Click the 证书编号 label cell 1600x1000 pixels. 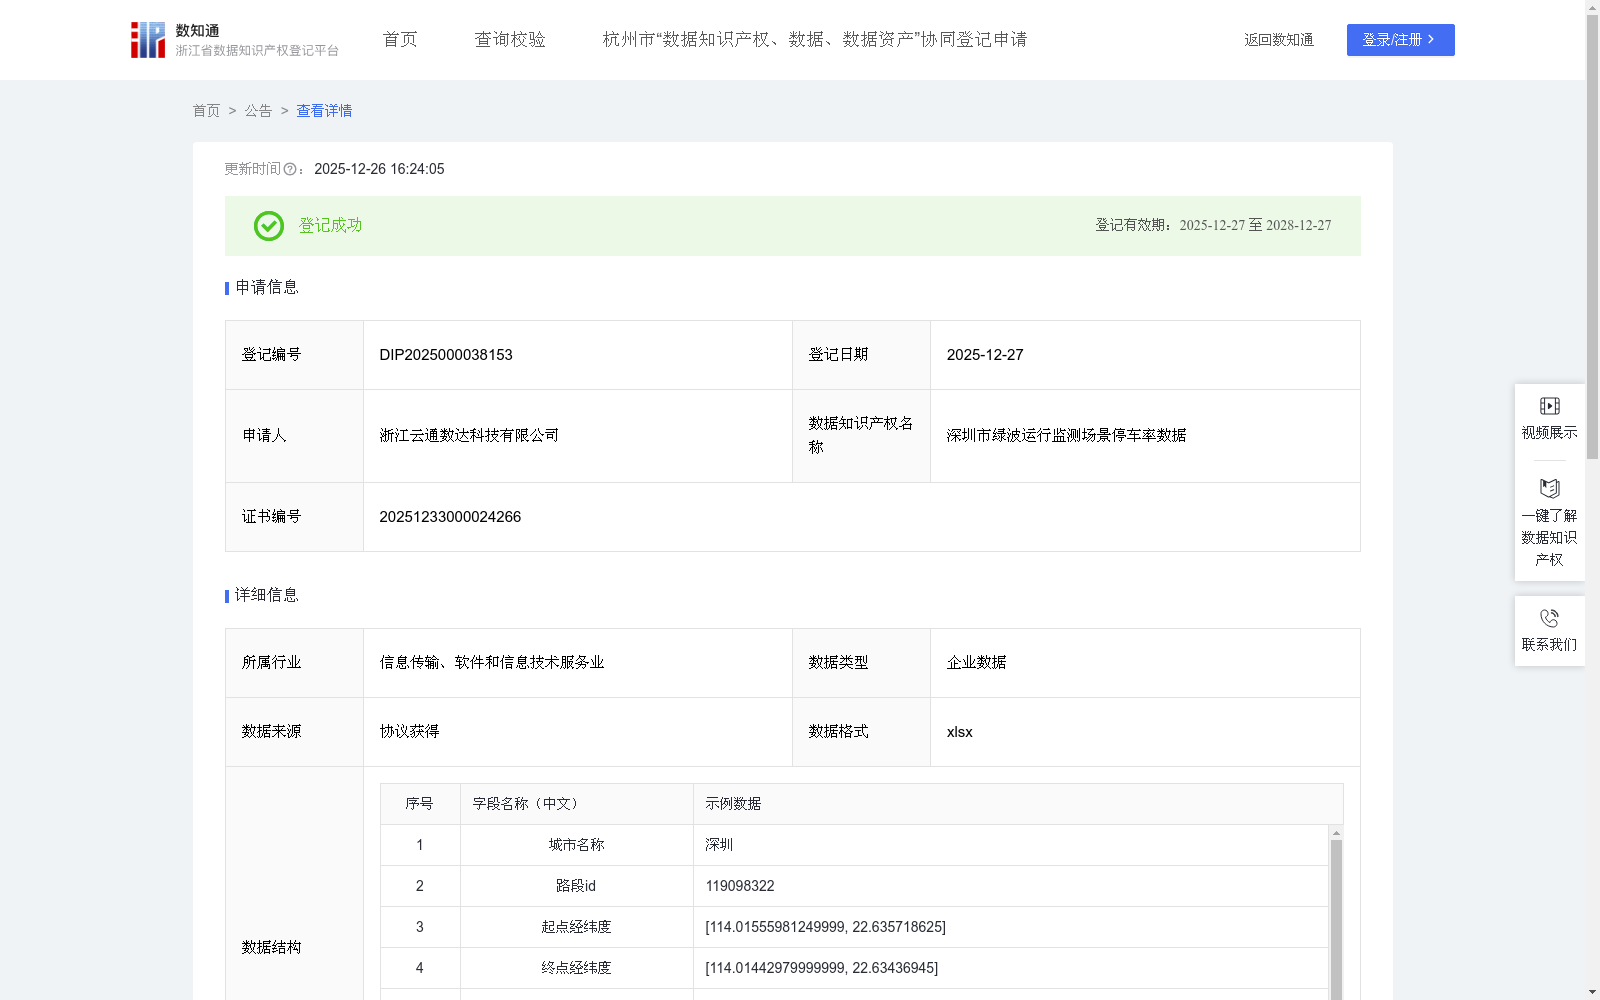pos(294,517)
